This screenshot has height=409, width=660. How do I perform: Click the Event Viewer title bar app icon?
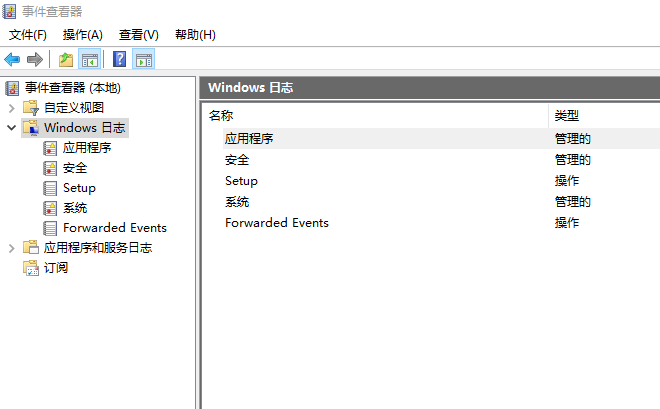coord(9,11)
